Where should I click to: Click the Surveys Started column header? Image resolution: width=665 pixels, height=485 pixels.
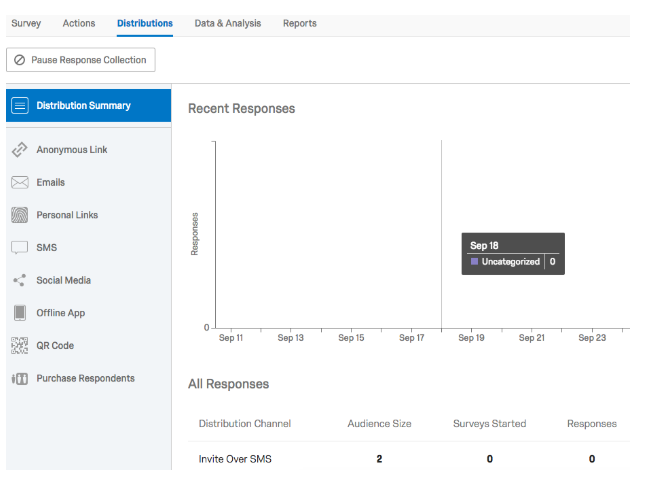coord(489,424)
